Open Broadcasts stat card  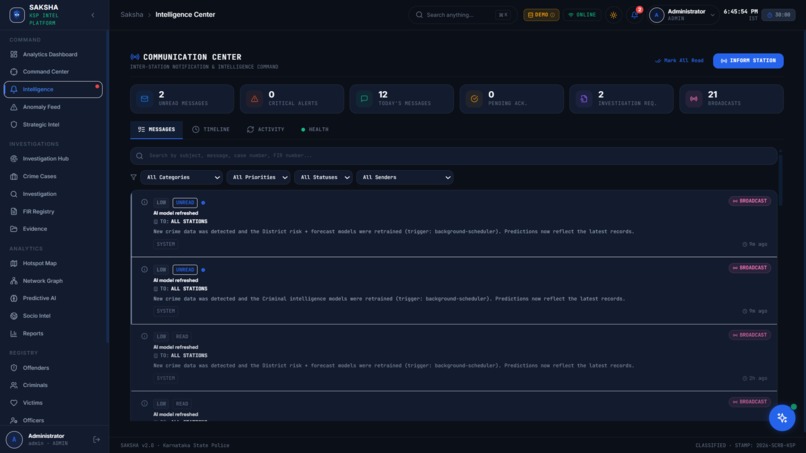tap(731, 99)
